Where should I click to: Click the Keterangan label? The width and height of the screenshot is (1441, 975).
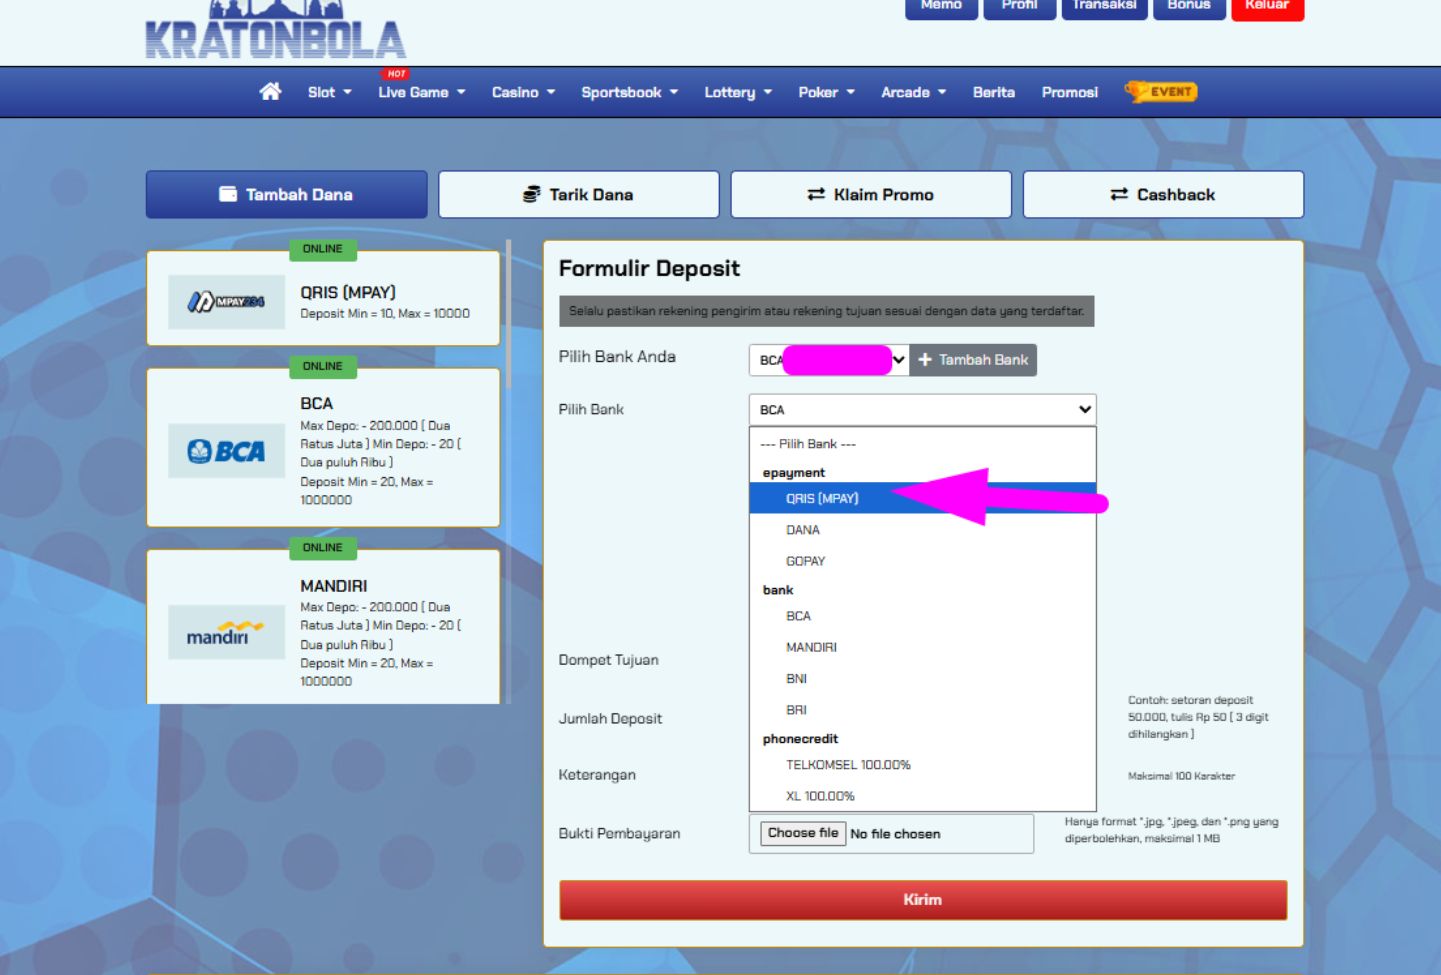pyautogui.click(x=597, y=775)
